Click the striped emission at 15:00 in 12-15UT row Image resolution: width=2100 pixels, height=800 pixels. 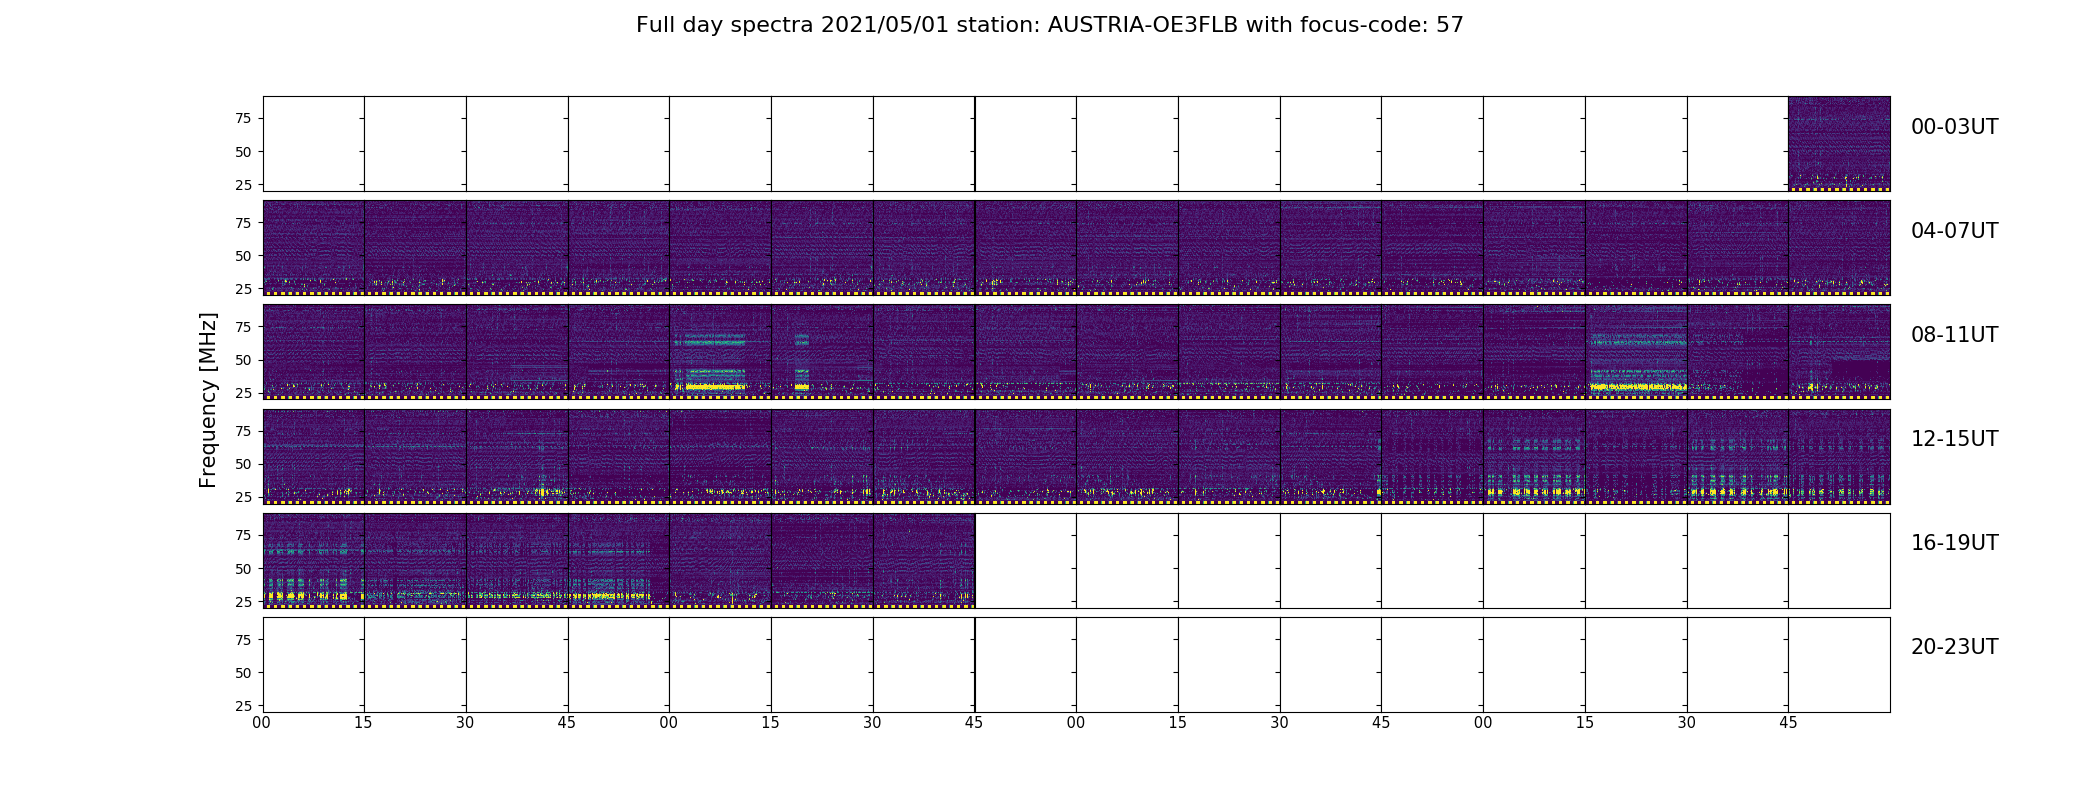click(x=1534, y=470)
